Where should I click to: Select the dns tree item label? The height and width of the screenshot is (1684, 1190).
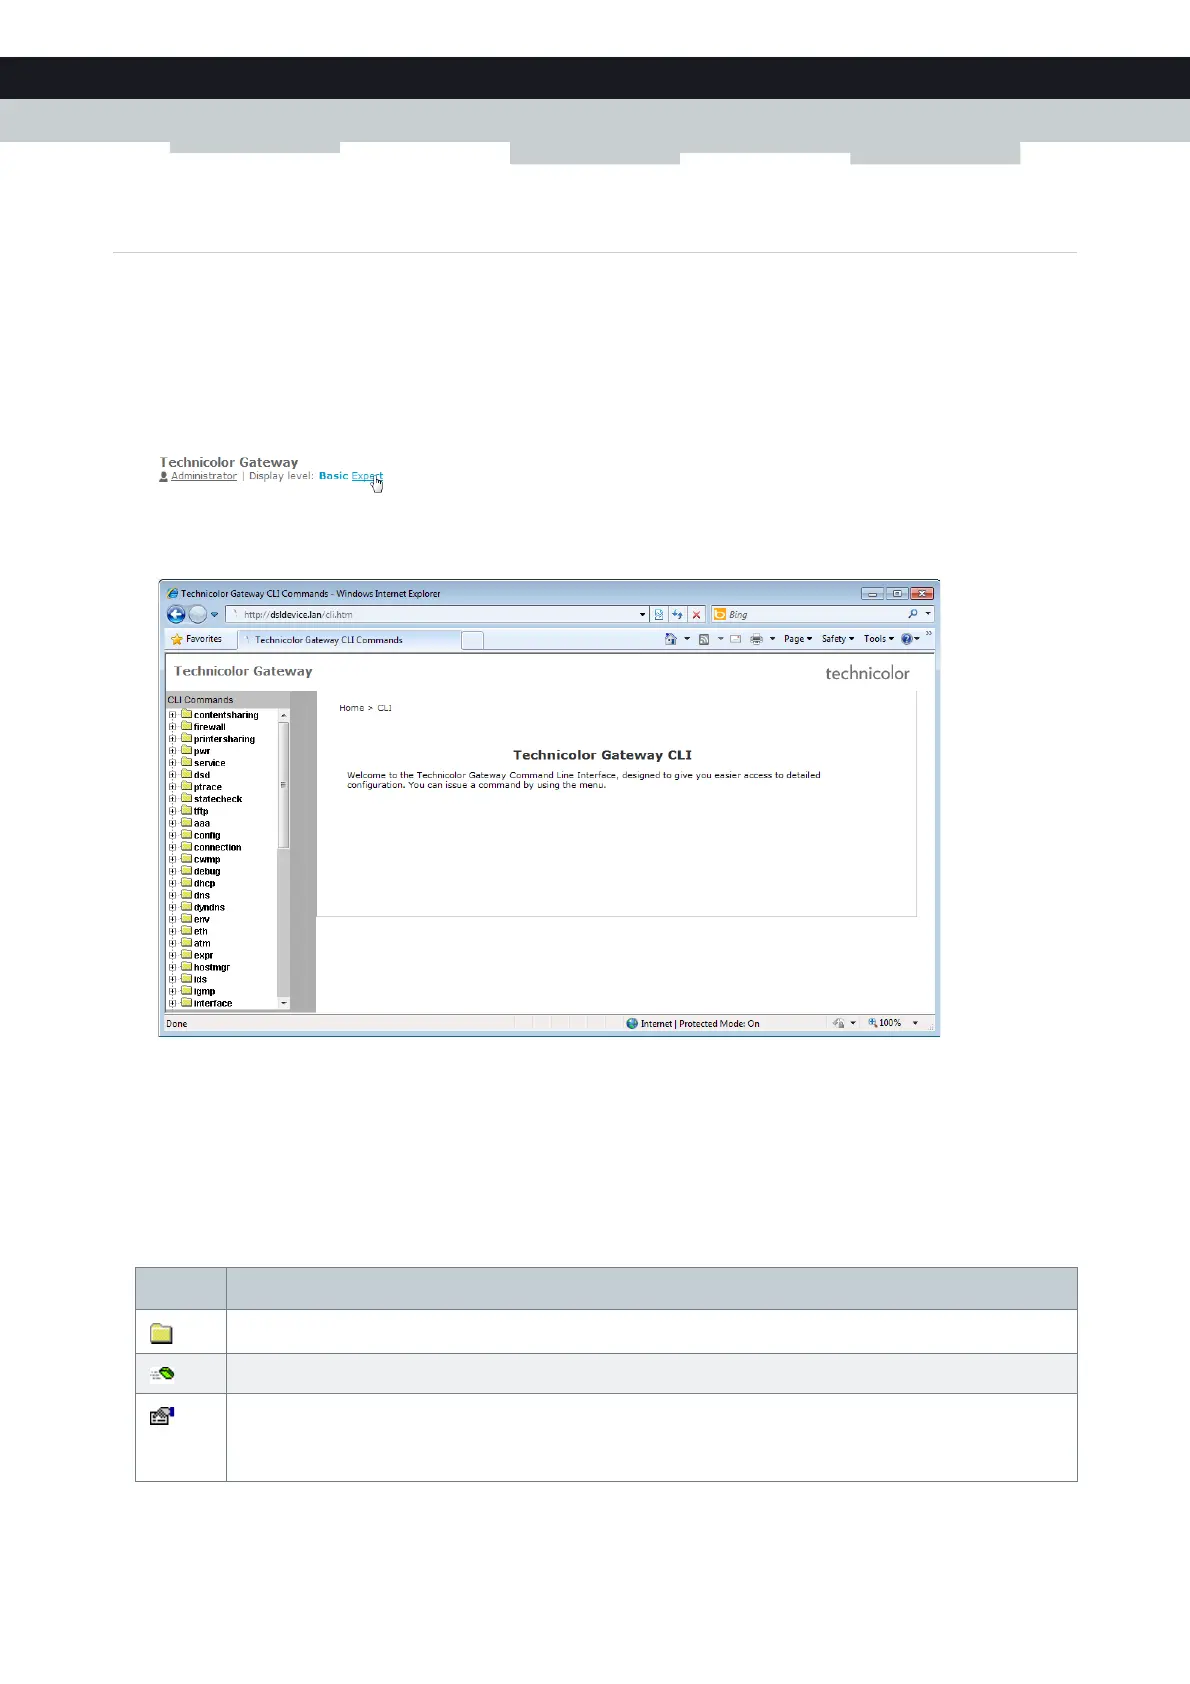[x=202, y=895]
